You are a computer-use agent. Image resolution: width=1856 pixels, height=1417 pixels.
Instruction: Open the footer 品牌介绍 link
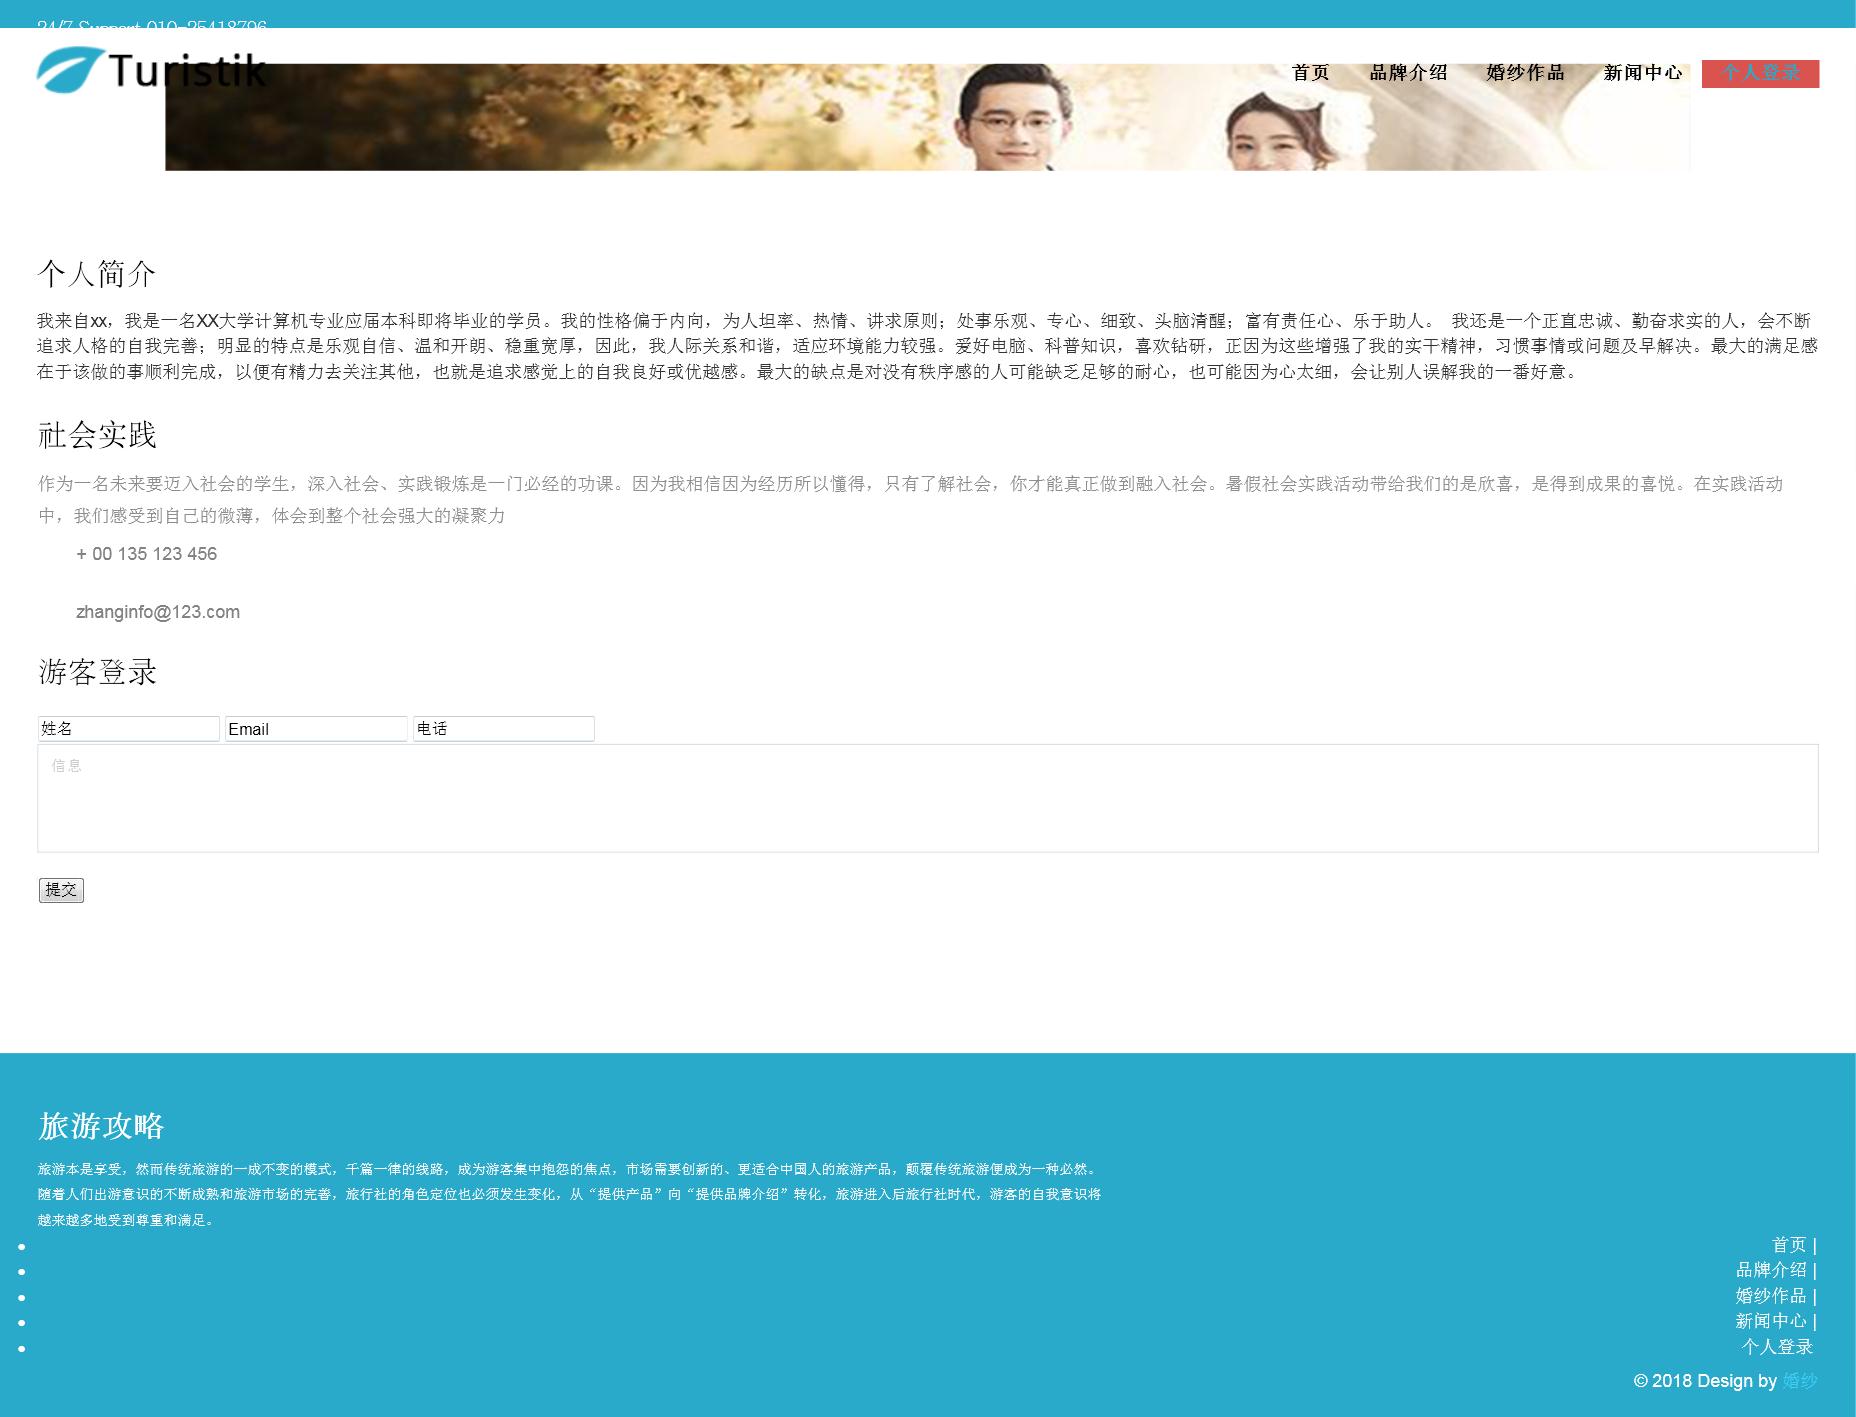pos(1771,1270)
